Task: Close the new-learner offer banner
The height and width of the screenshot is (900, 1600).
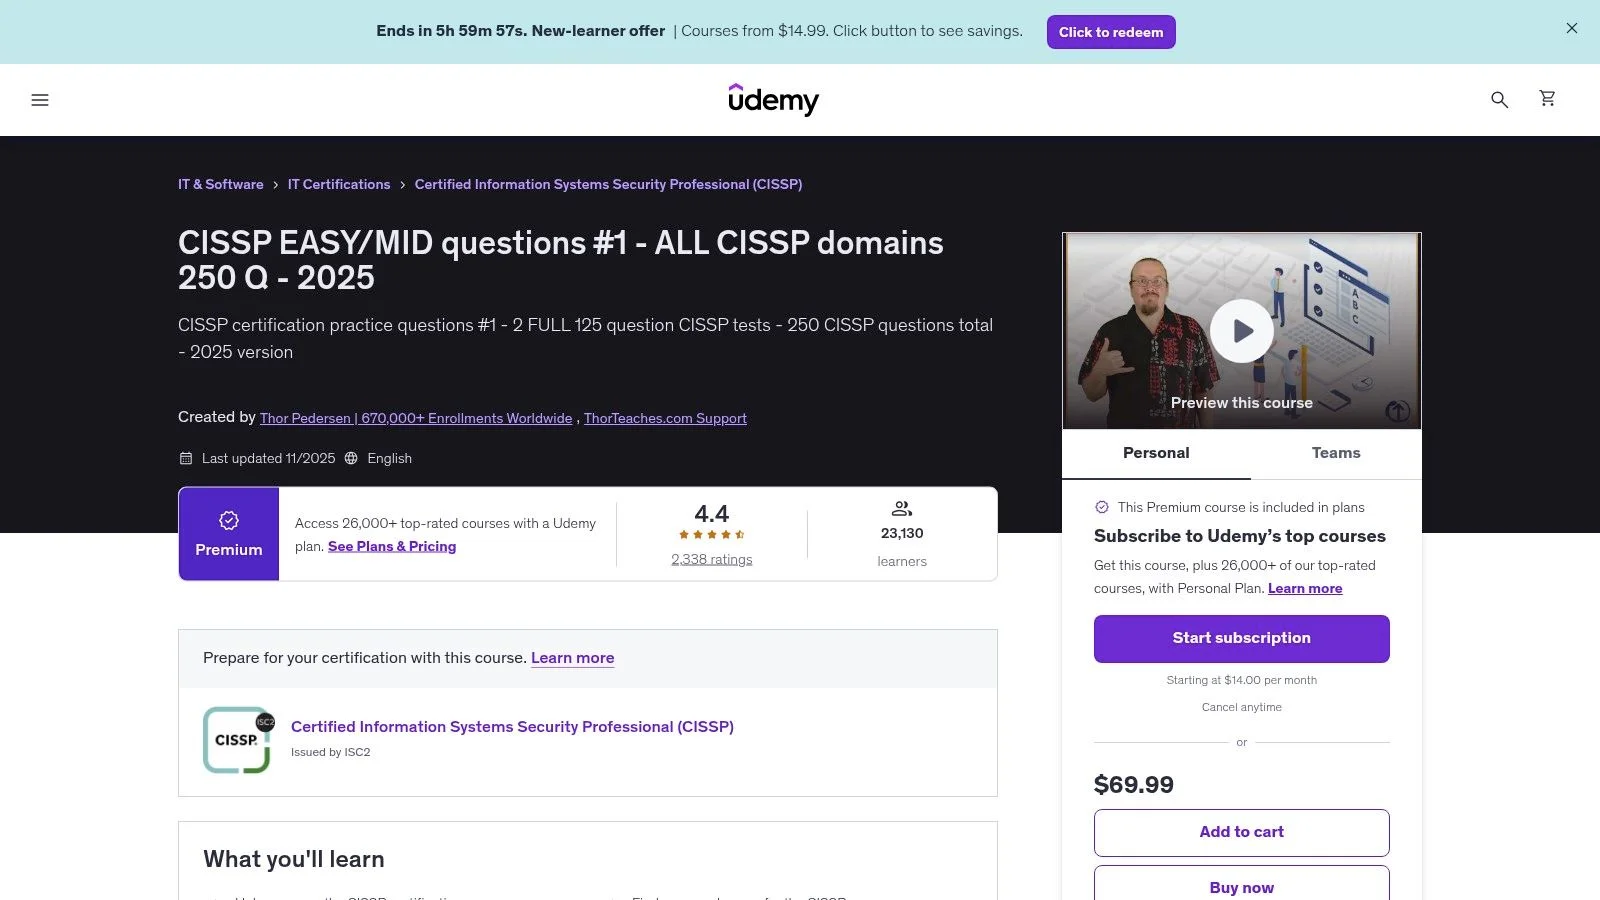Action: (1572, 28)
